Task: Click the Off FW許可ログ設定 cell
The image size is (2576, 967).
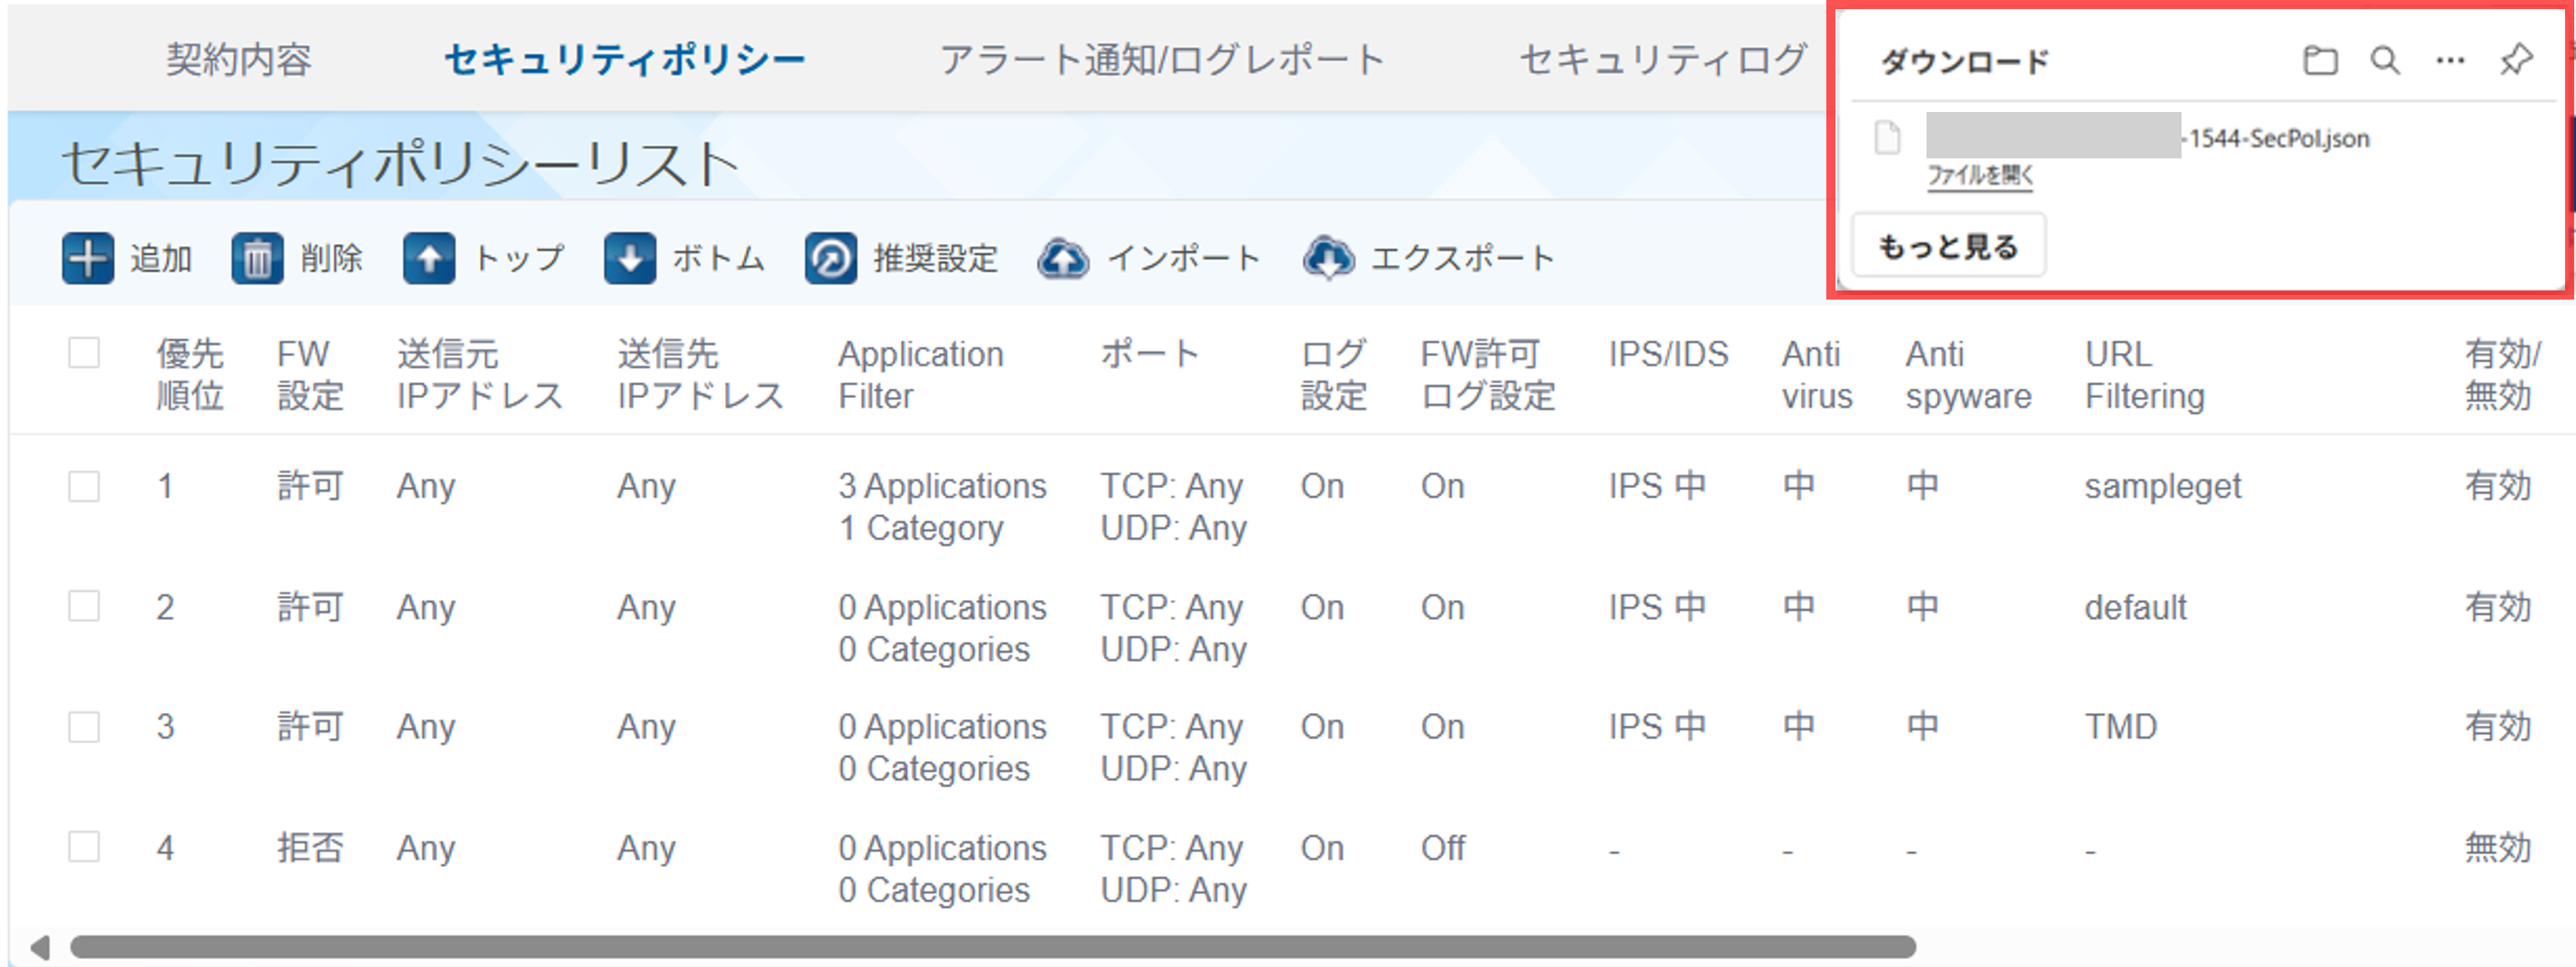Action: (1443, 848)
